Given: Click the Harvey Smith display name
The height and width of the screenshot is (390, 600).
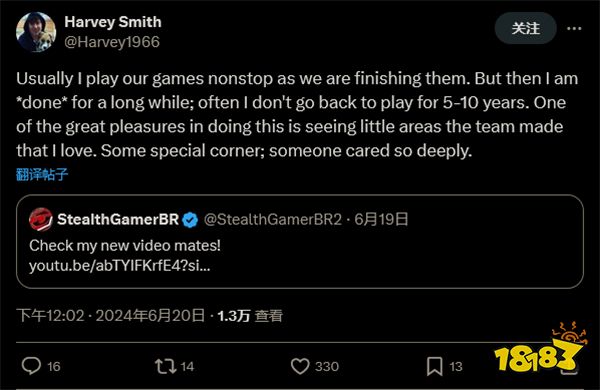Looking at the screenshot, I should pyautogui.click(x=113, y=22).
